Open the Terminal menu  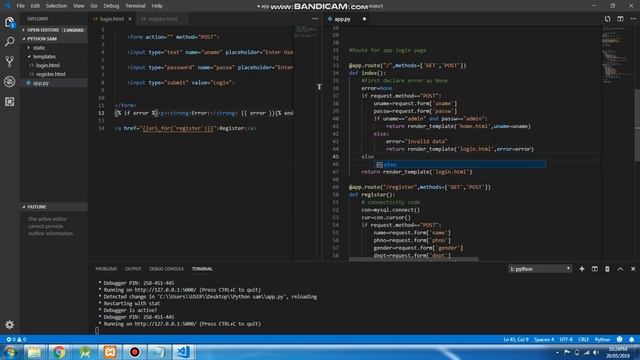[135, 6]
